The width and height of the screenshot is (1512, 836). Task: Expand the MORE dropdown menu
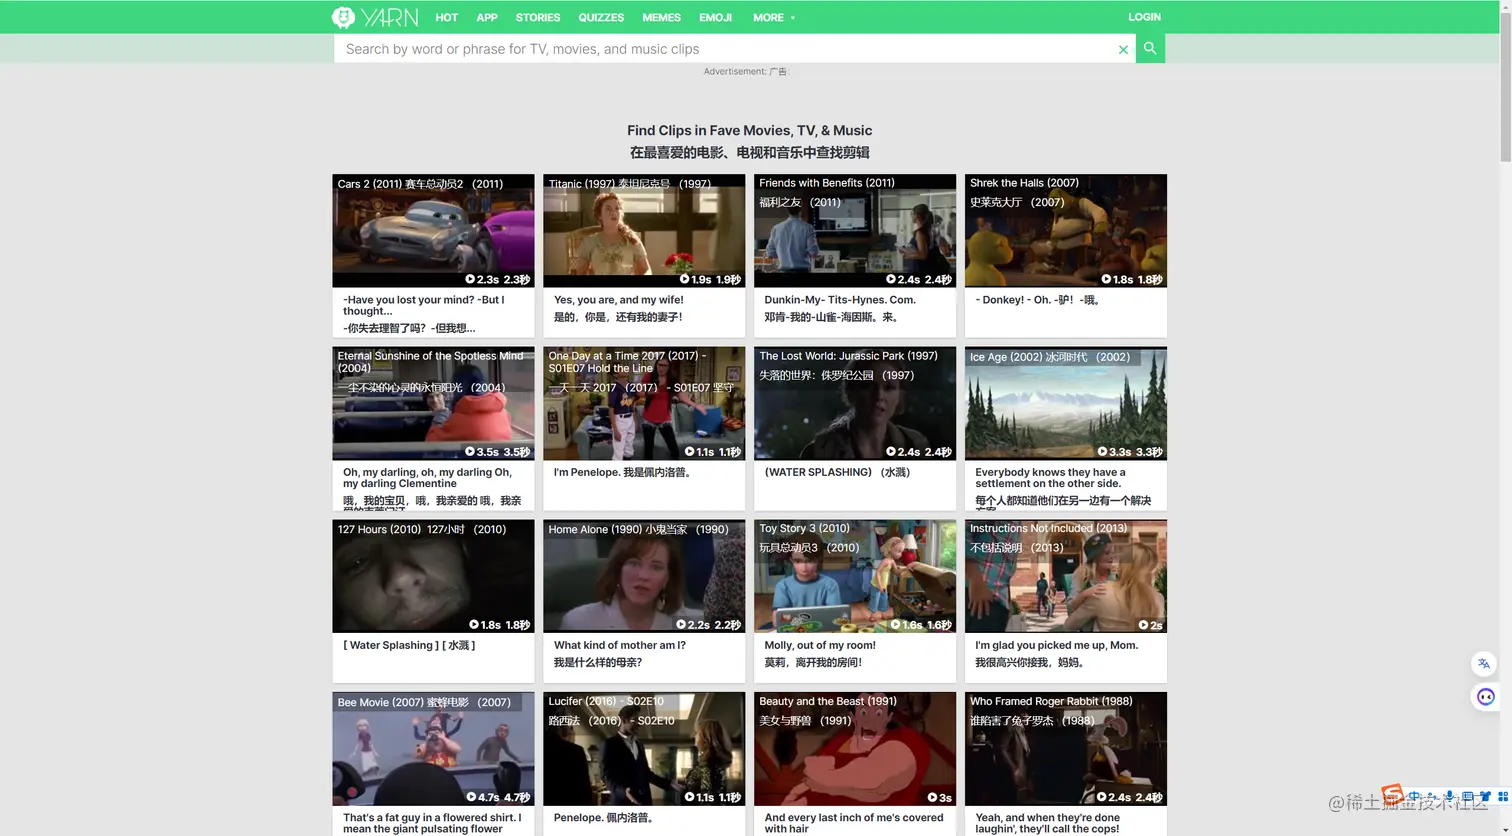point(774,17)
